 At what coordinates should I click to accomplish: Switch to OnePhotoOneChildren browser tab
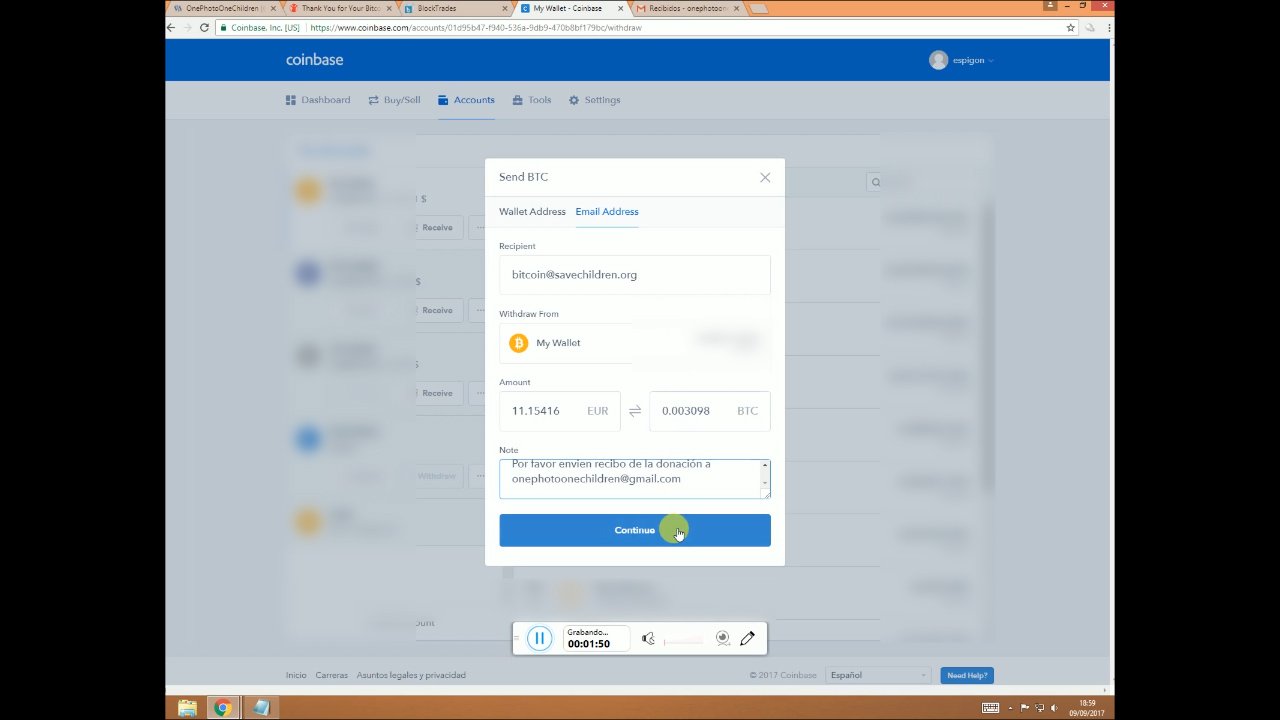pos(222,8)
